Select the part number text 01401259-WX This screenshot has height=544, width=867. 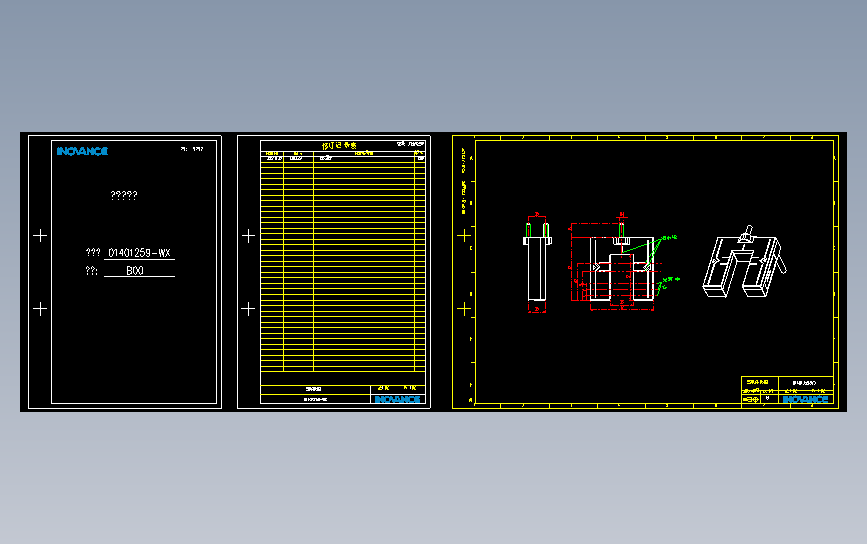(x=139, y=253)
